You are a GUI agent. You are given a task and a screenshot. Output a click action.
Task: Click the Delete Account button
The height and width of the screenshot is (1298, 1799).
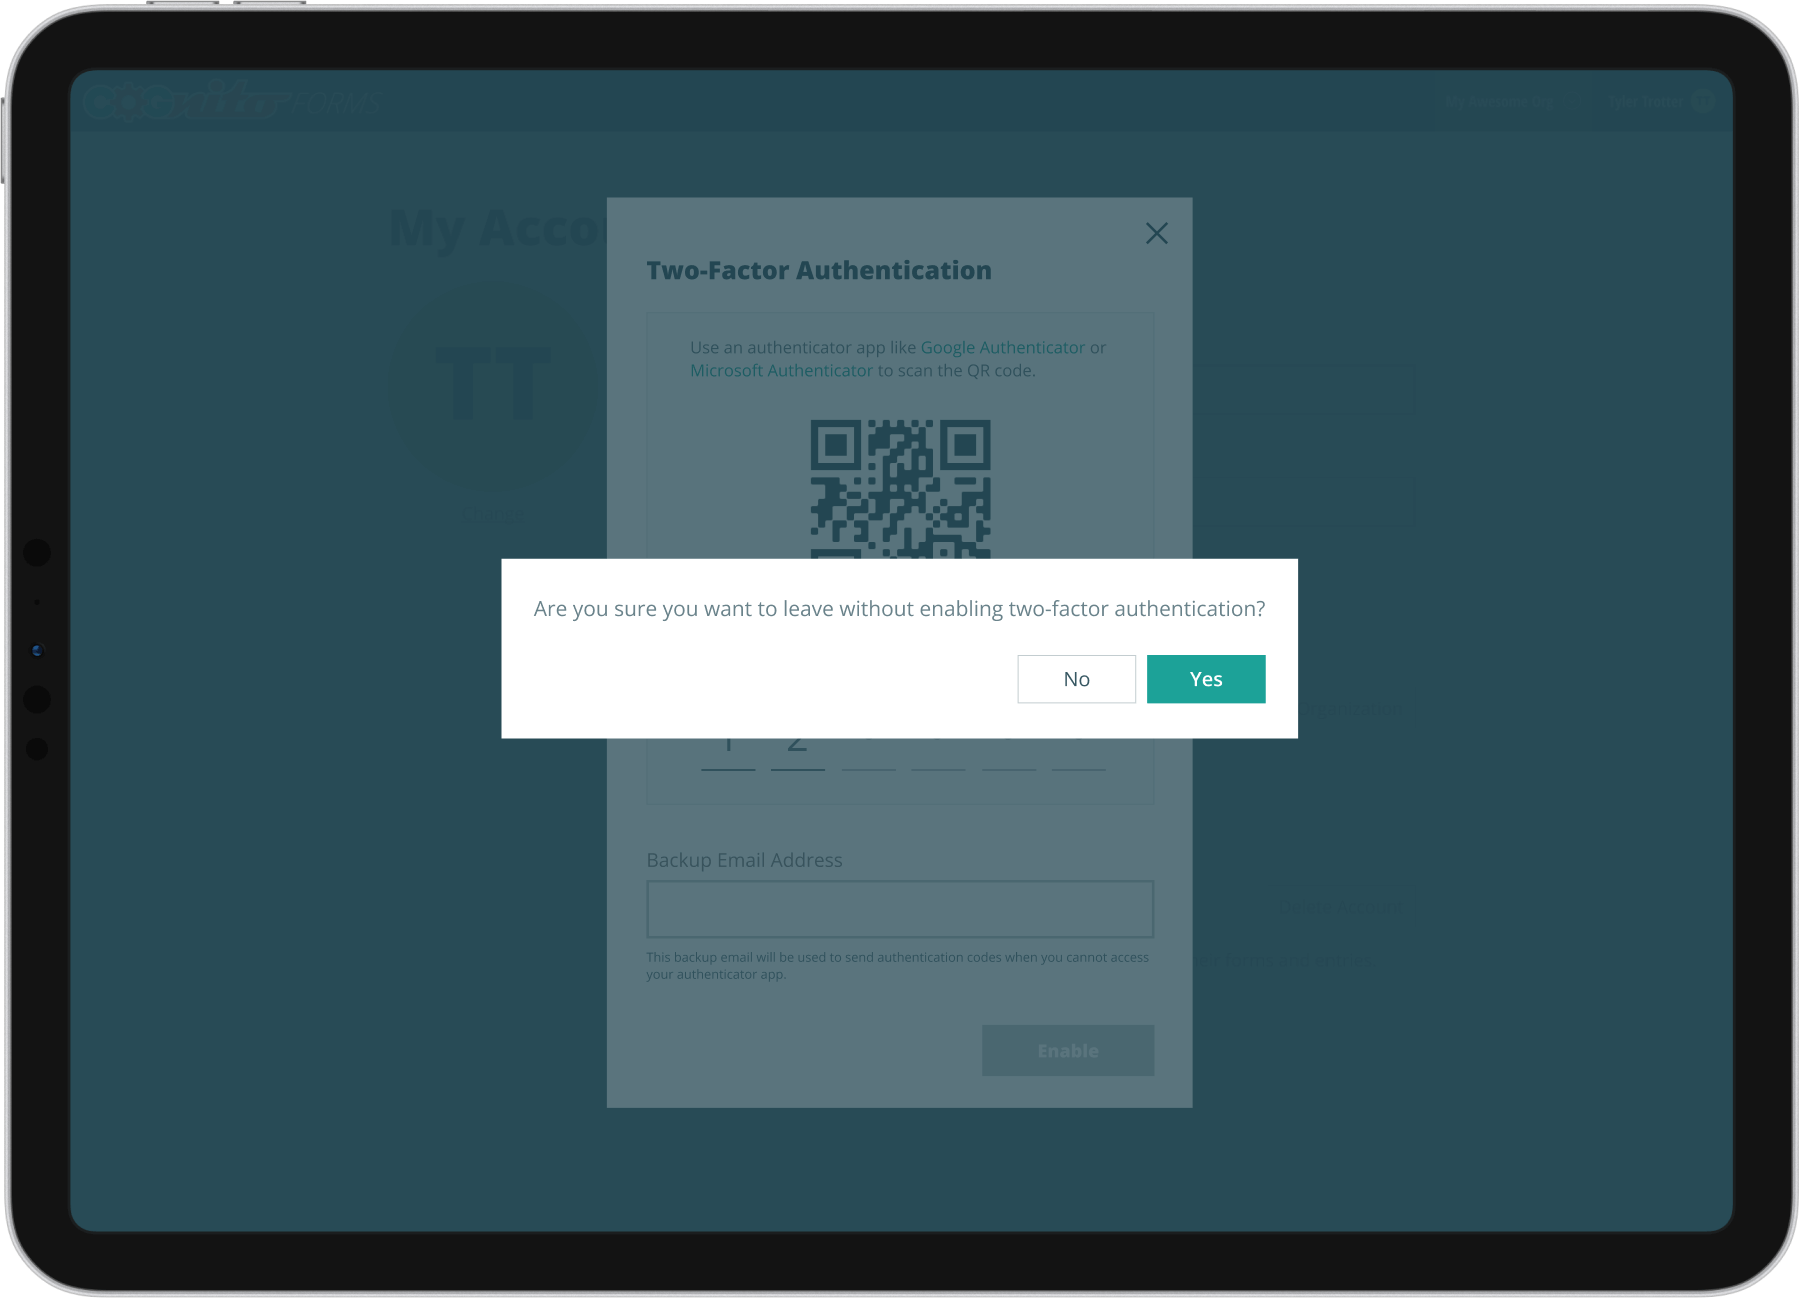pos(1341,907)
